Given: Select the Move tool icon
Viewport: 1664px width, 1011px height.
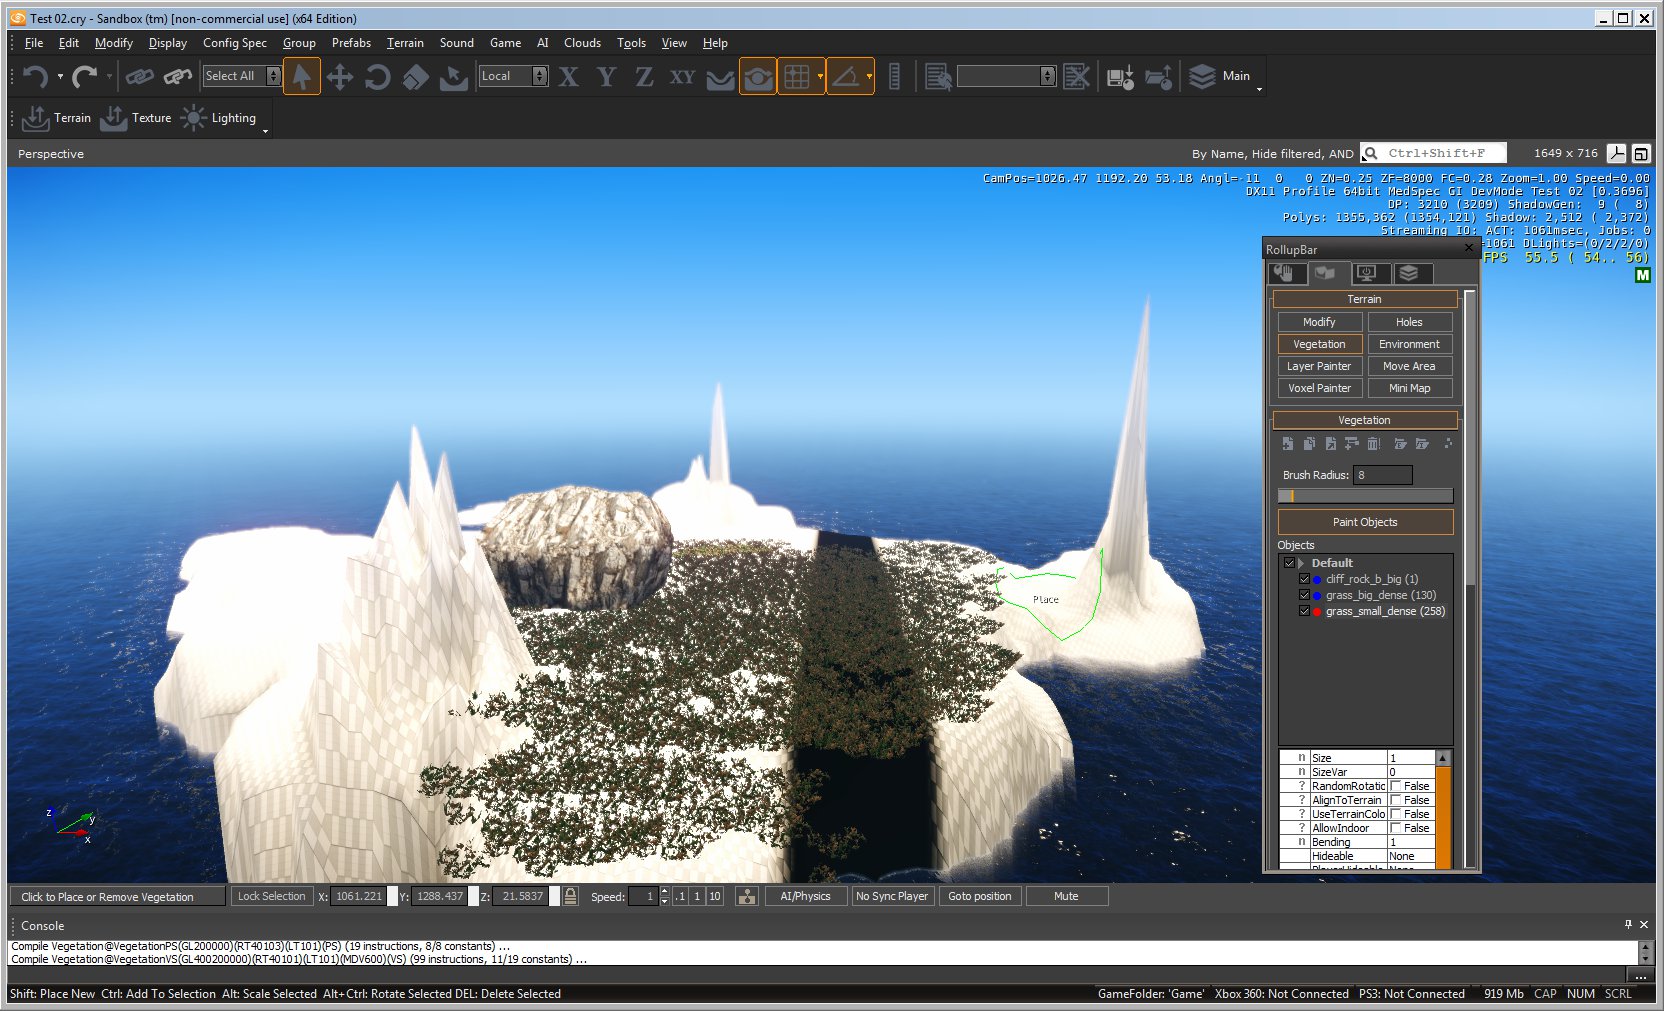Looking at the screenshot, I should click(340, 77).
